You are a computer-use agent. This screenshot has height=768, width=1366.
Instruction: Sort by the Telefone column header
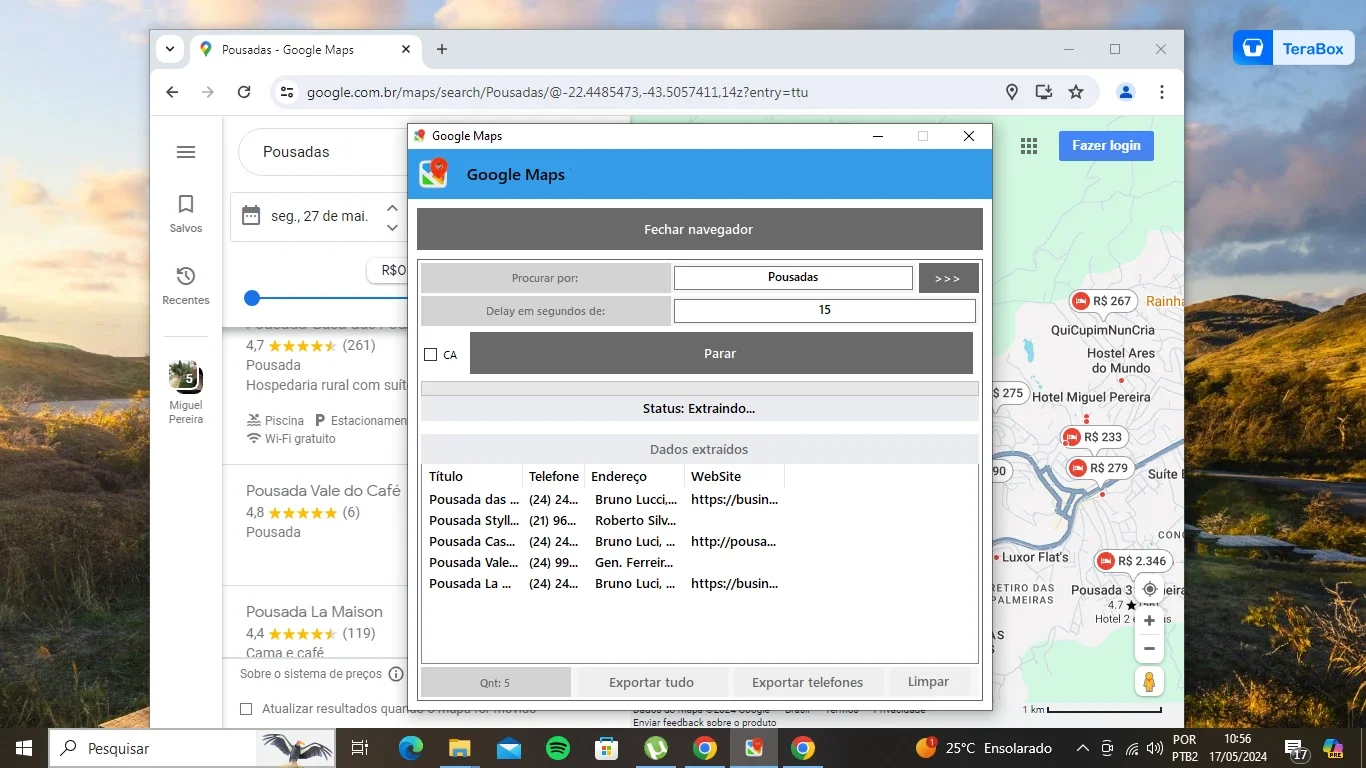click(553, 476)
